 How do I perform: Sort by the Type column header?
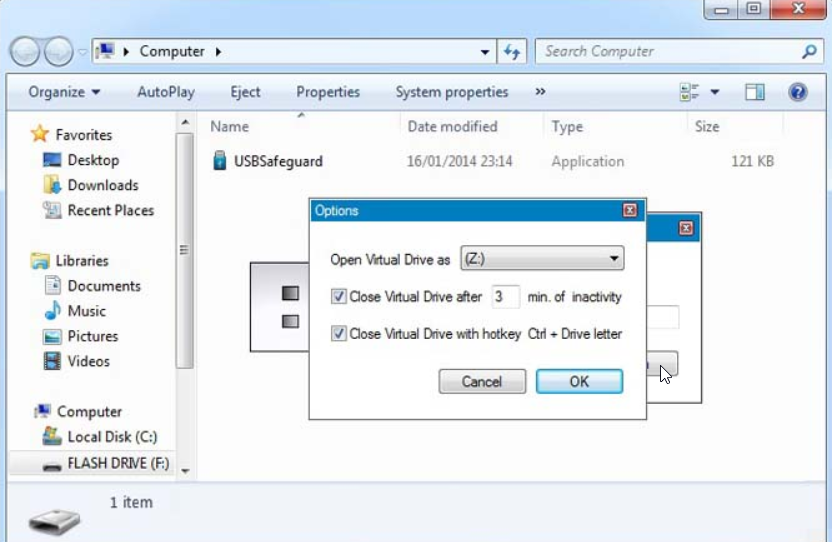click(x=567, y=126)
